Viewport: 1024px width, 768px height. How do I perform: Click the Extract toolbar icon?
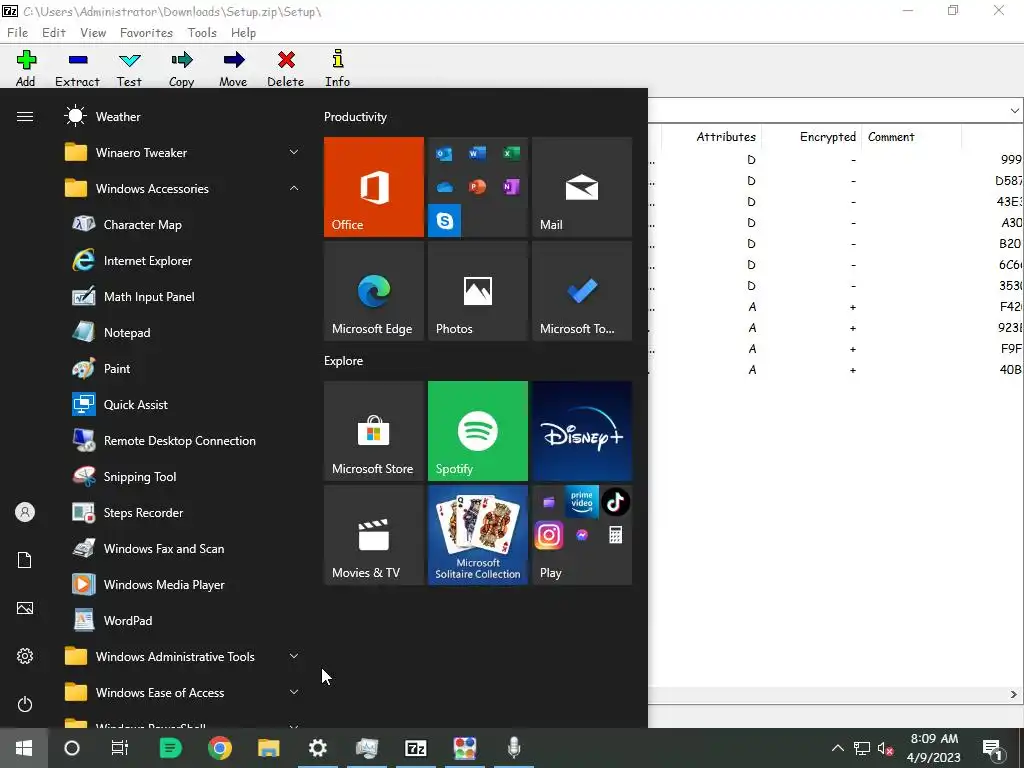point(77,68)
